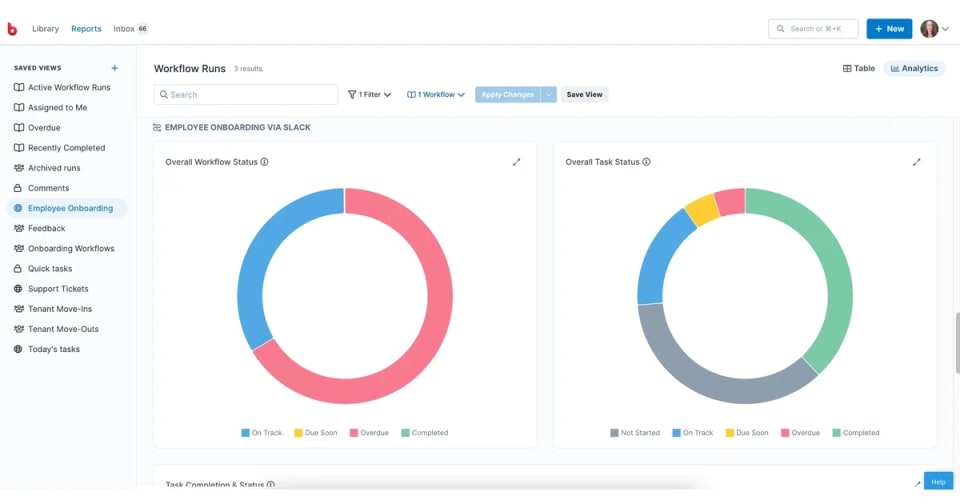Switch to Table view
960x504 pixels.
(x=859, y=69)
